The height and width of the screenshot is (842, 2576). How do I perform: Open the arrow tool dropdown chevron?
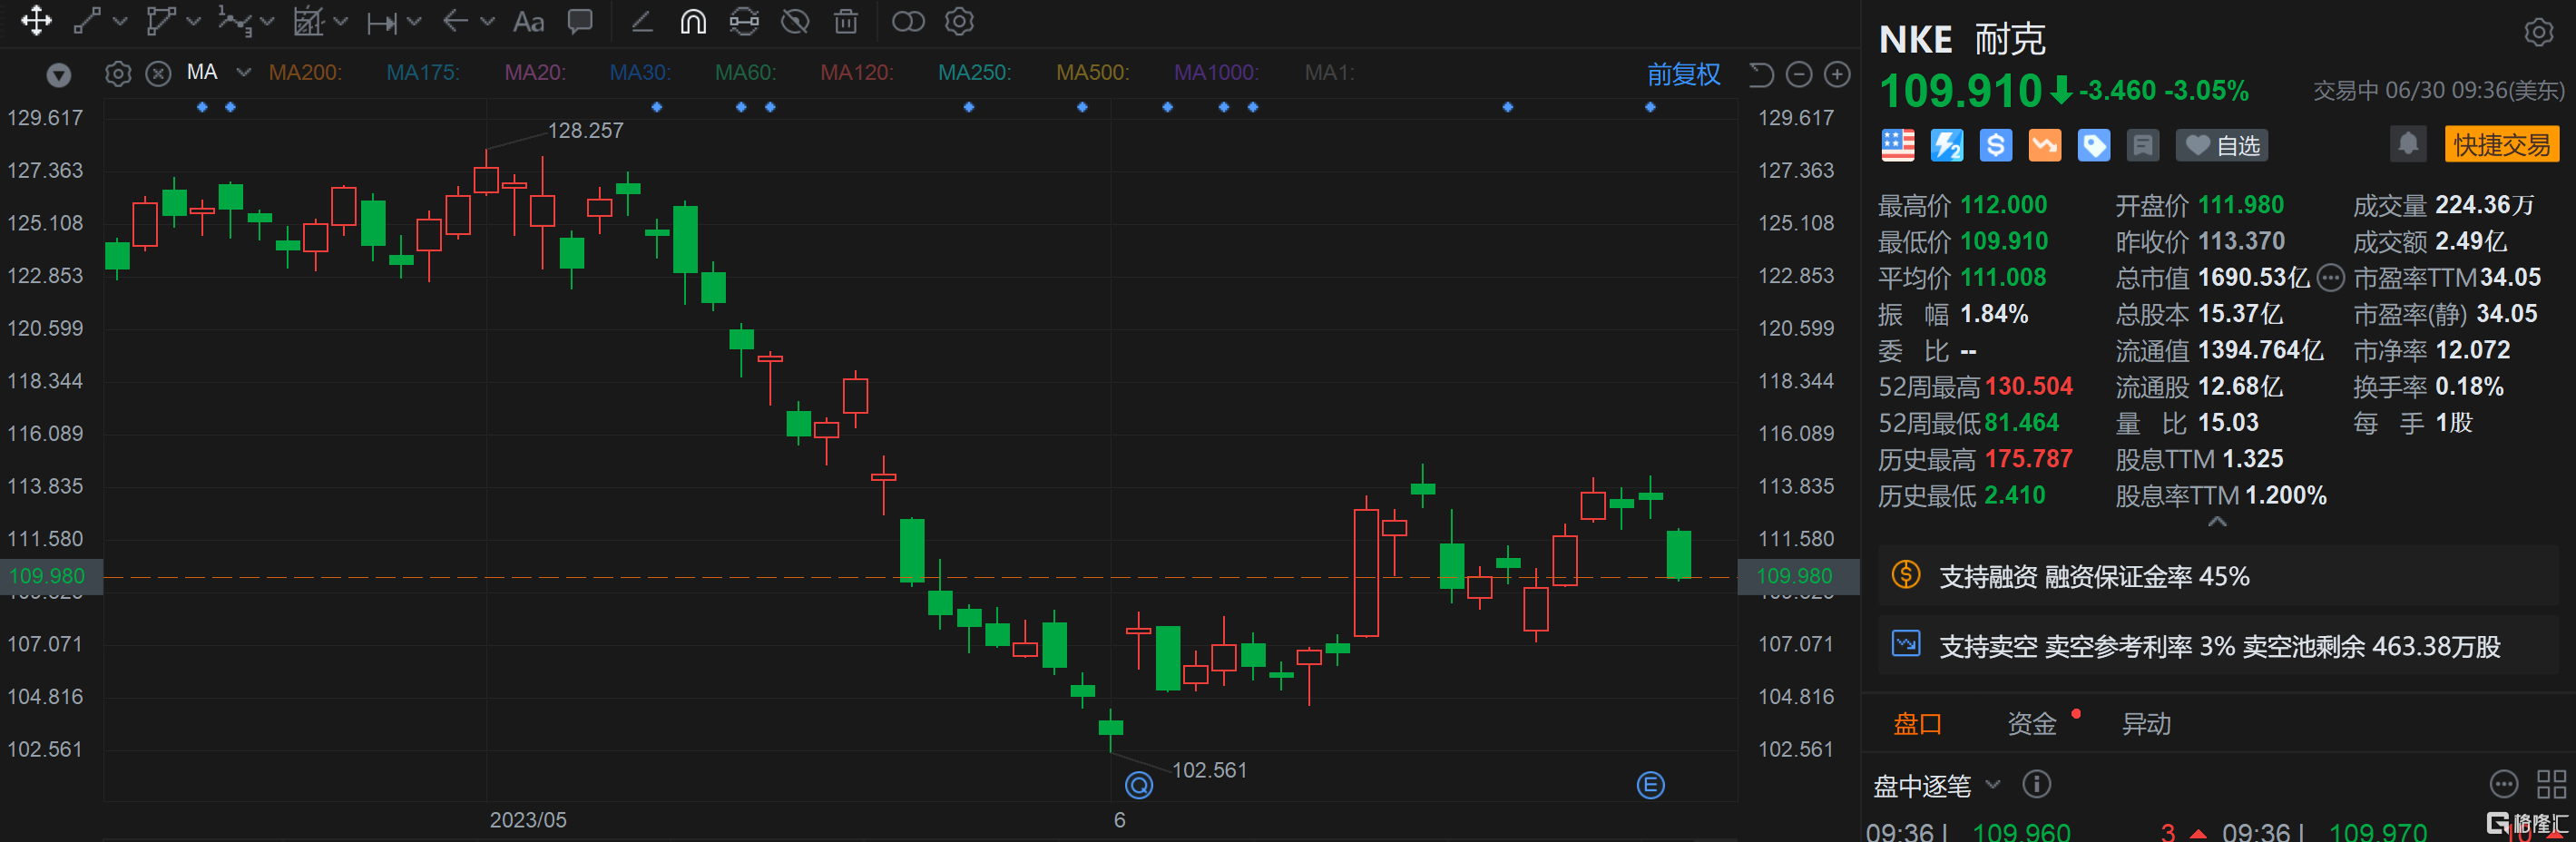pyautogui.click(x=488, y=21)
